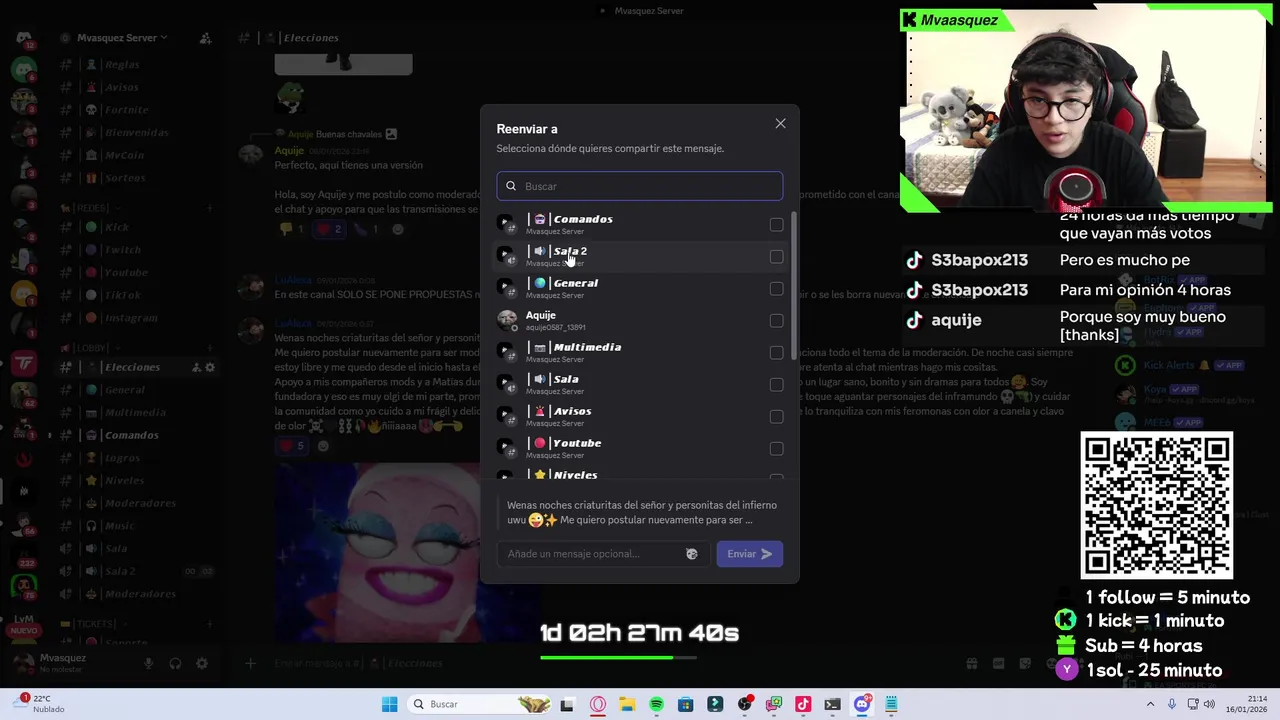Open the Bienvenidas channel

[x=135, y=133]
